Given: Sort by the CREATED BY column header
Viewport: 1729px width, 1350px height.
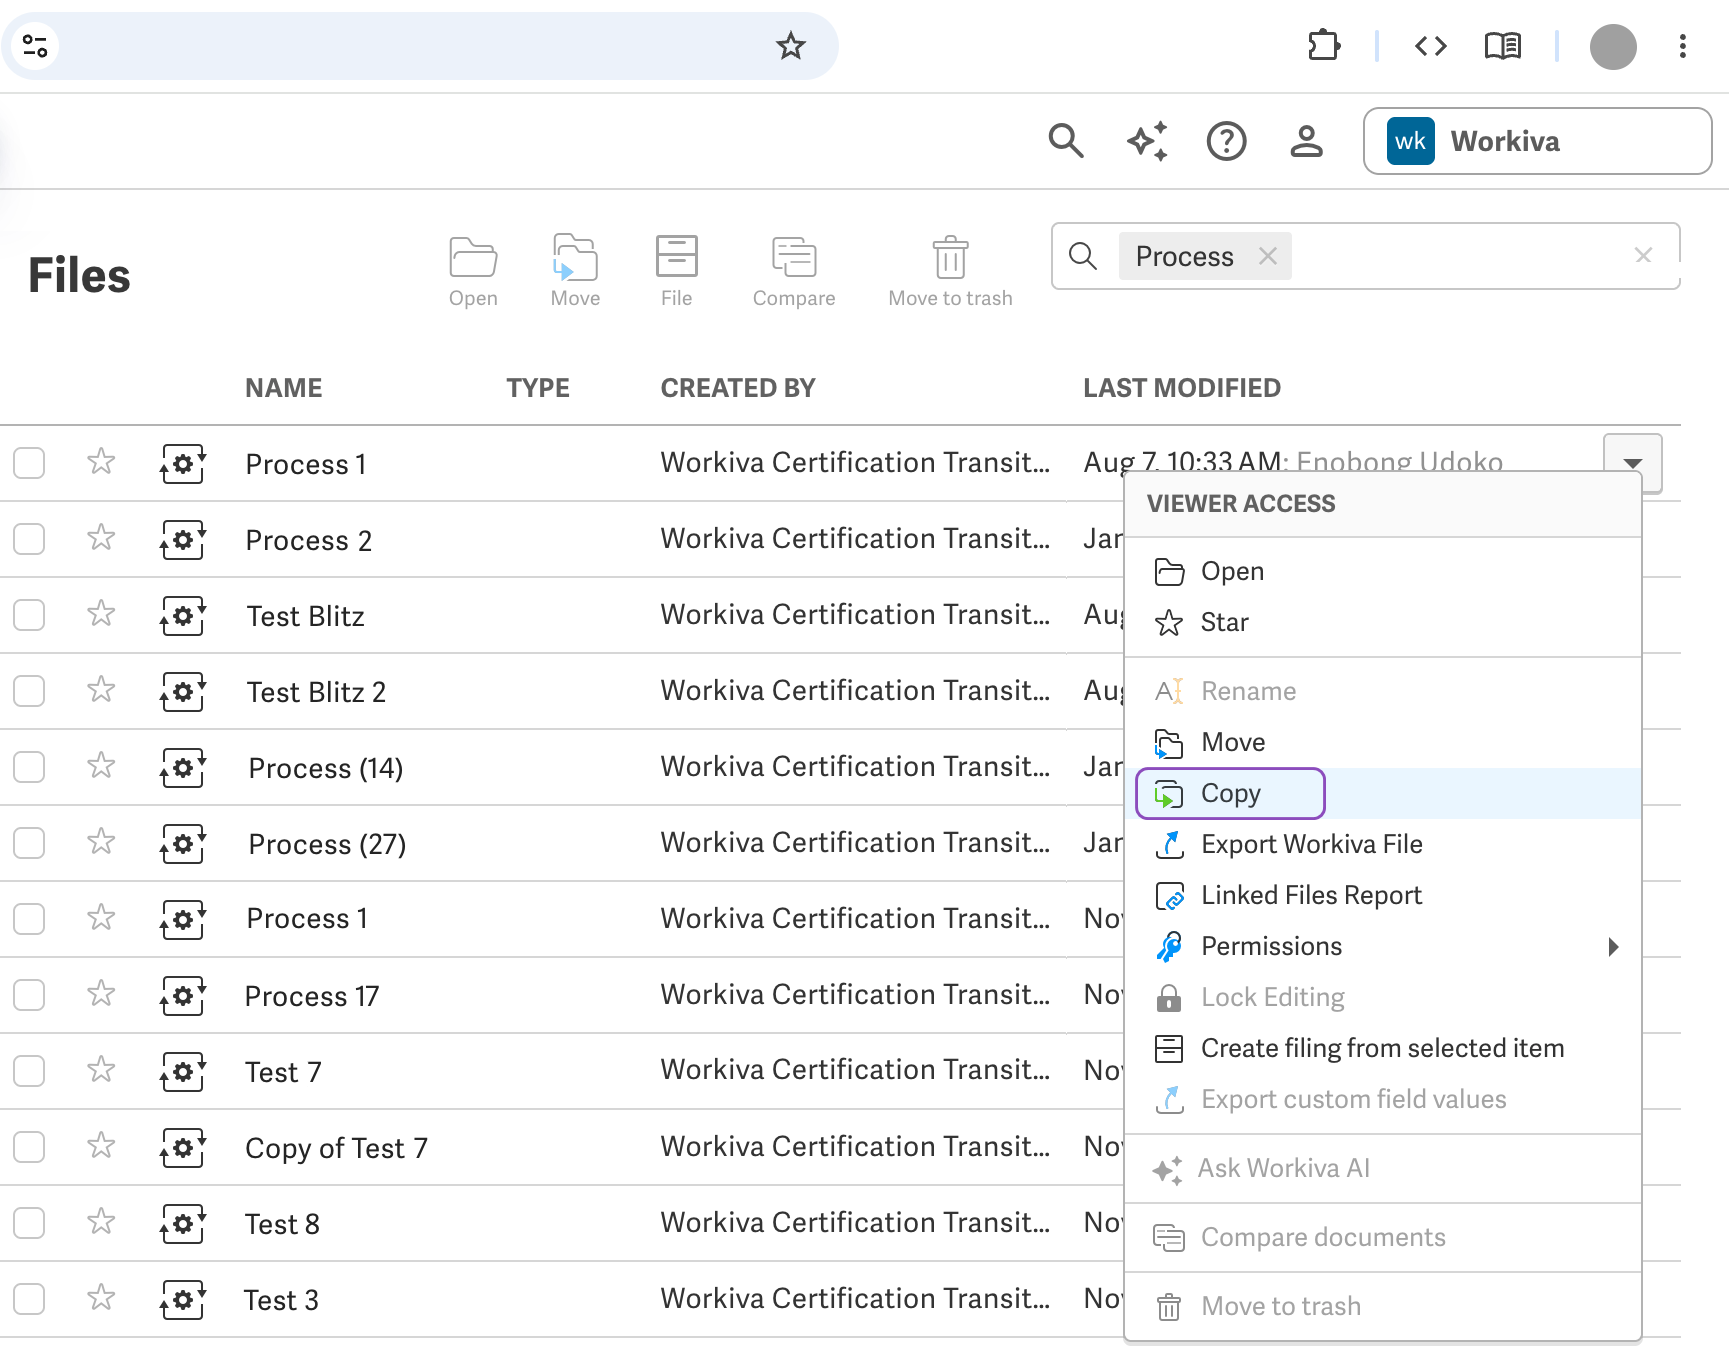Looking at the screenshot, I should coord(738,388).
